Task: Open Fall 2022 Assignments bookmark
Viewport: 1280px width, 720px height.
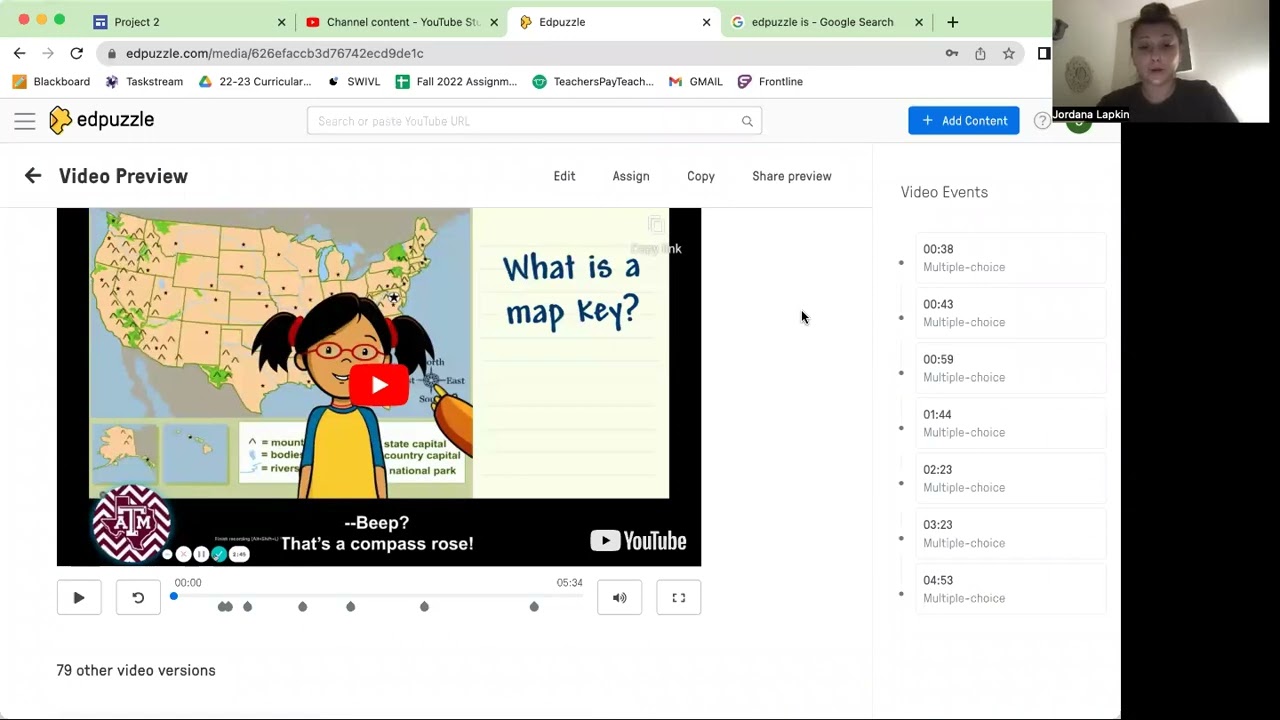Action: click(x=456, y=82)
